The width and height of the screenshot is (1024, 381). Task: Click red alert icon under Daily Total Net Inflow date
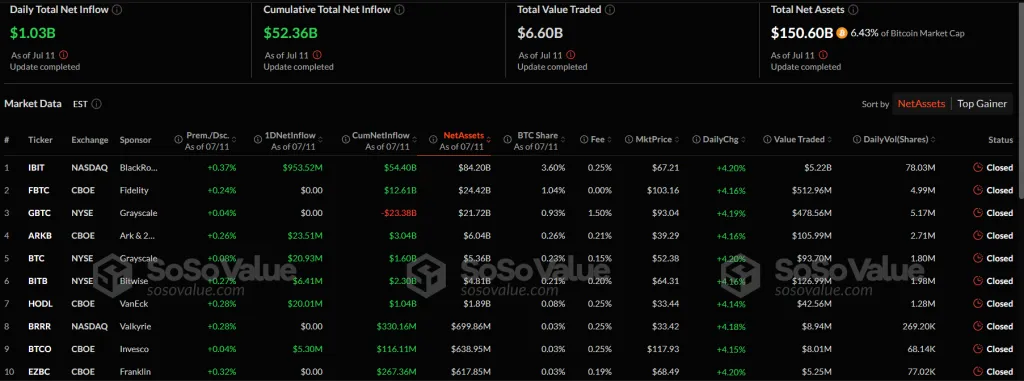[x=63, y=56]
